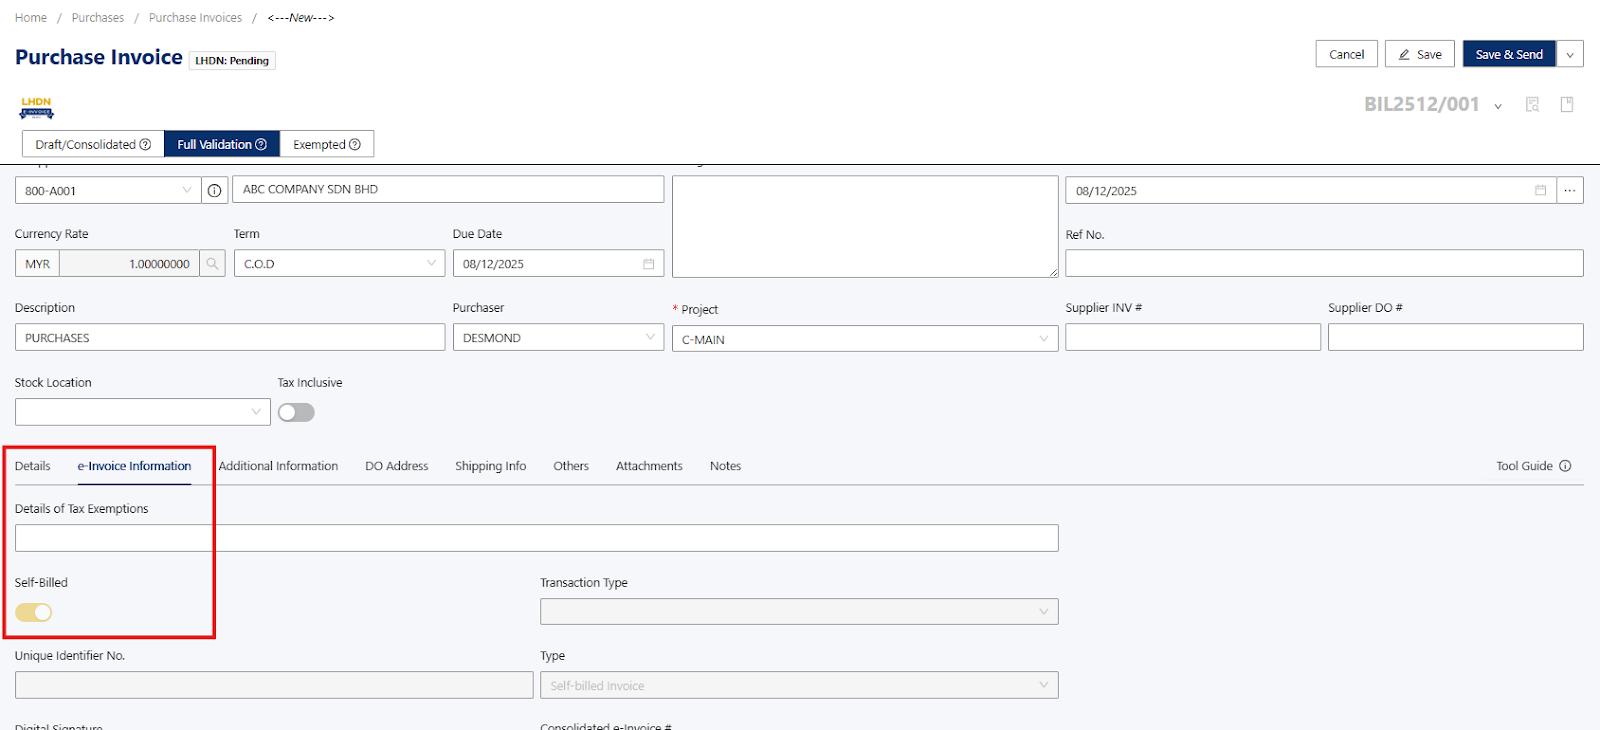Image resolution: width=1600 pixels, height=730 pixels.
Task: Click the ellipsis button beside the date field
Action: (x=1570, y=190)
